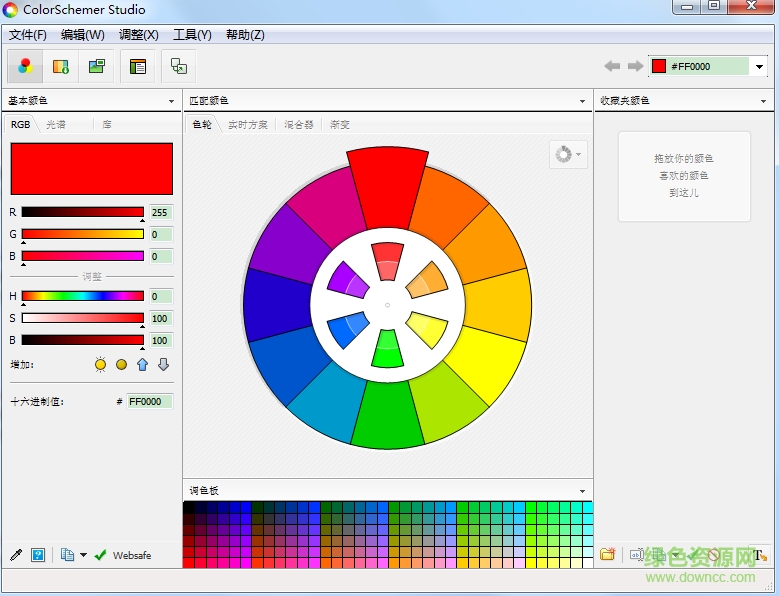Open the color wheel type dropdown button

[x=567, y=154]
